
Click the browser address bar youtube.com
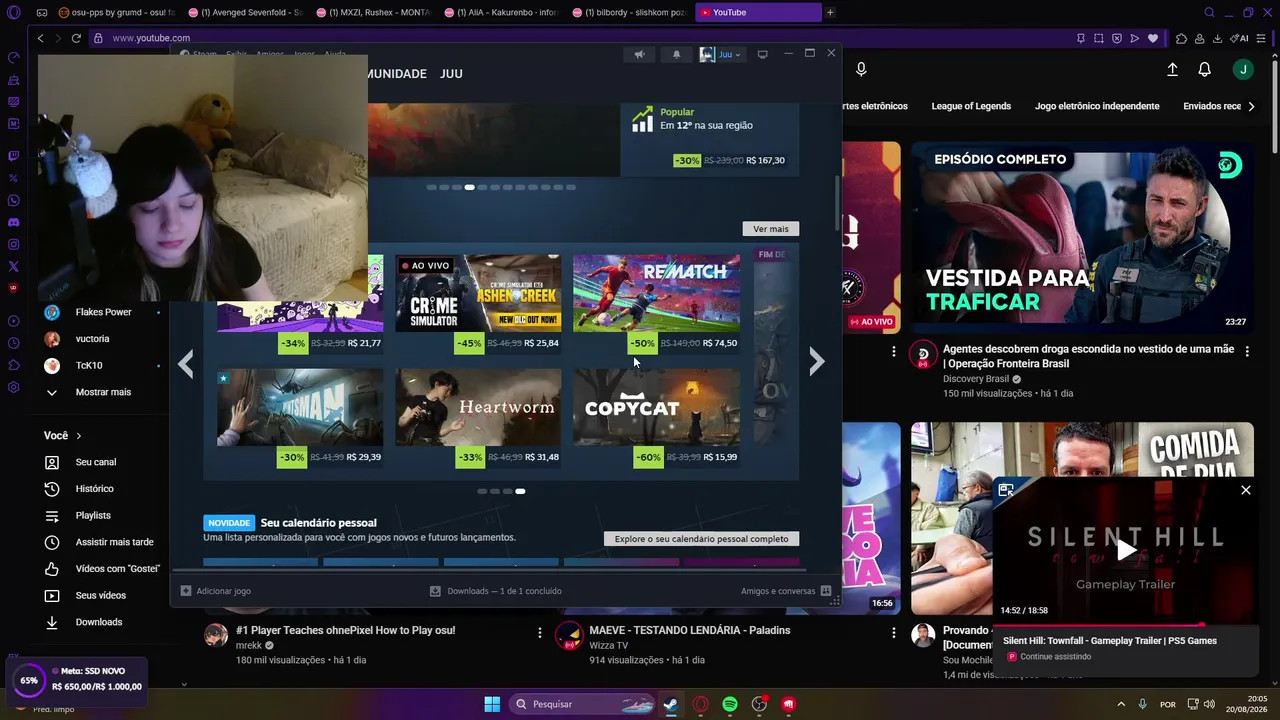click(152, 38)
